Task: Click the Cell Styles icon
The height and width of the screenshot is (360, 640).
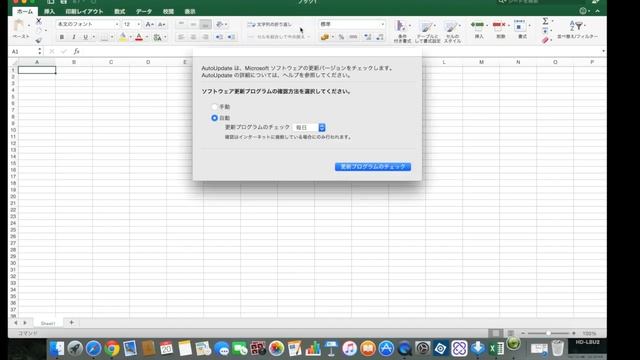Action: [x=451, y=27]
